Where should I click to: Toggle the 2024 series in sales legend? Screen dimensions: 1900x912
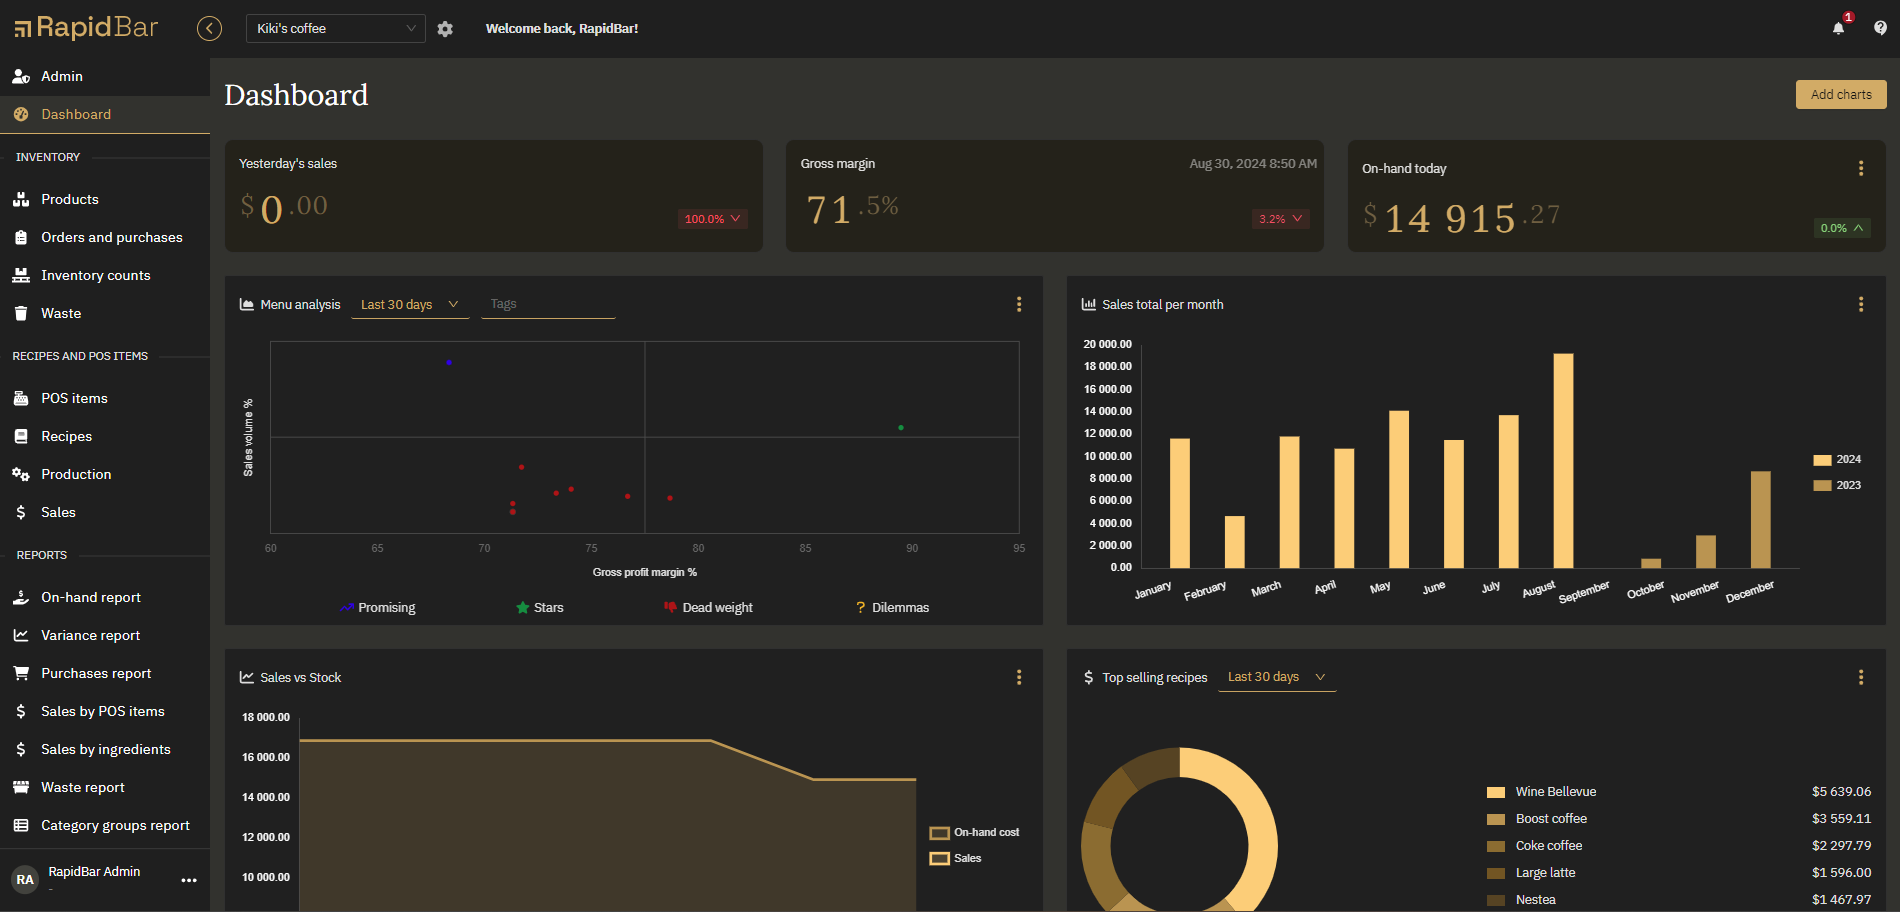pyautogui.click(x=1837, y=460)
